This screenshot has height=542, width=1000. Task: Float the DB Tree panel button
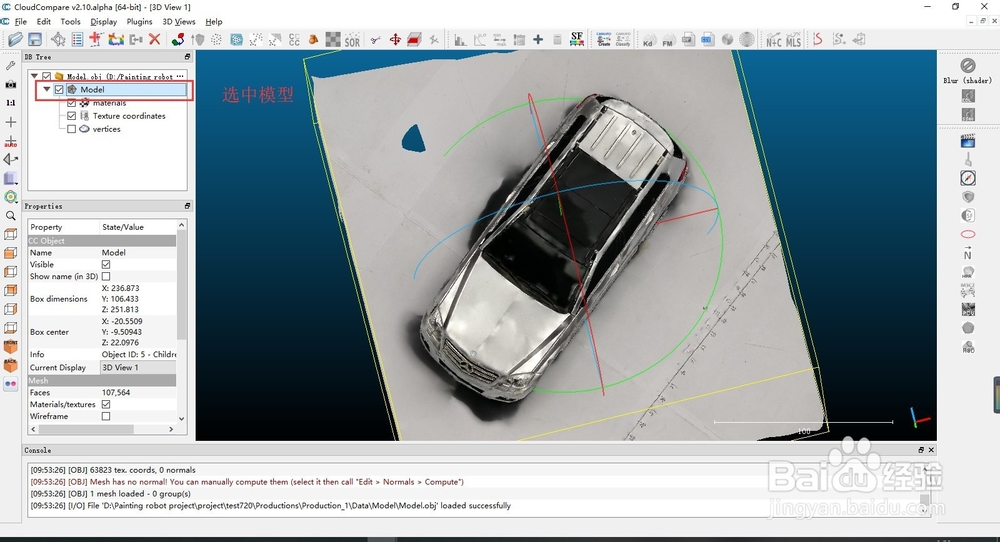[187, 57]
